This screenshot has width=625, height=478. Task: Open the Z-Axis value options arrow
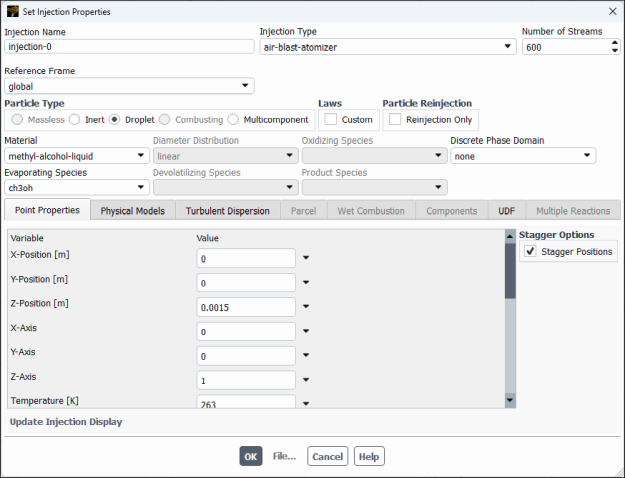[306, 380]
